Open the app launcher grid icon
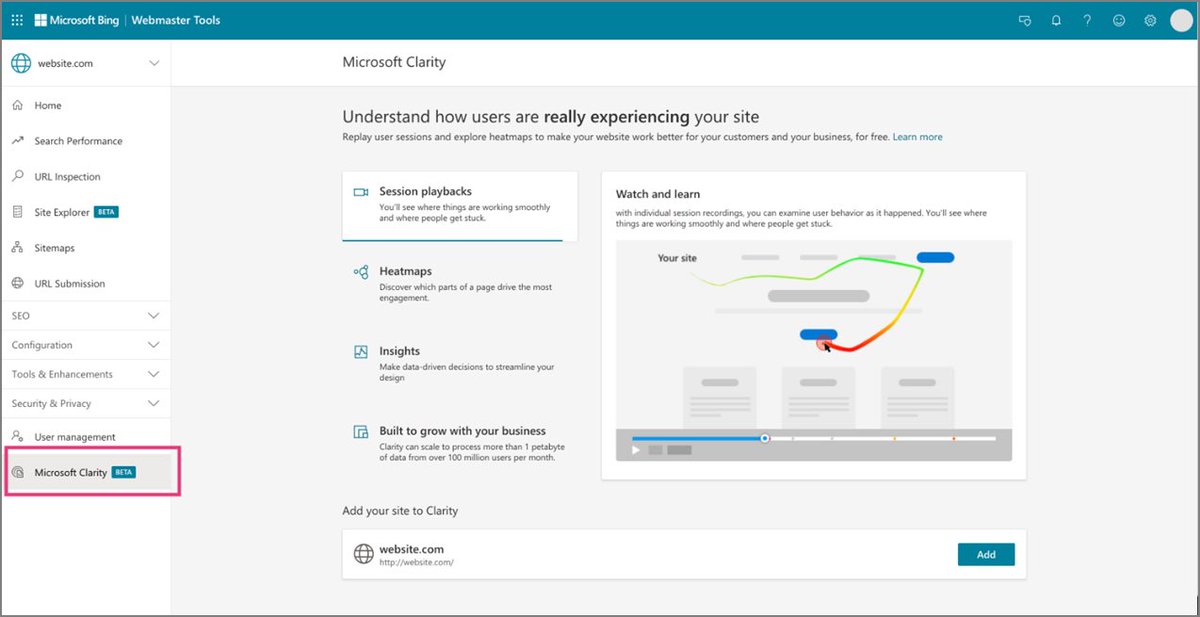Image resolution: width=1200 pixels, height=617 pixels. (x=17, y=20)
